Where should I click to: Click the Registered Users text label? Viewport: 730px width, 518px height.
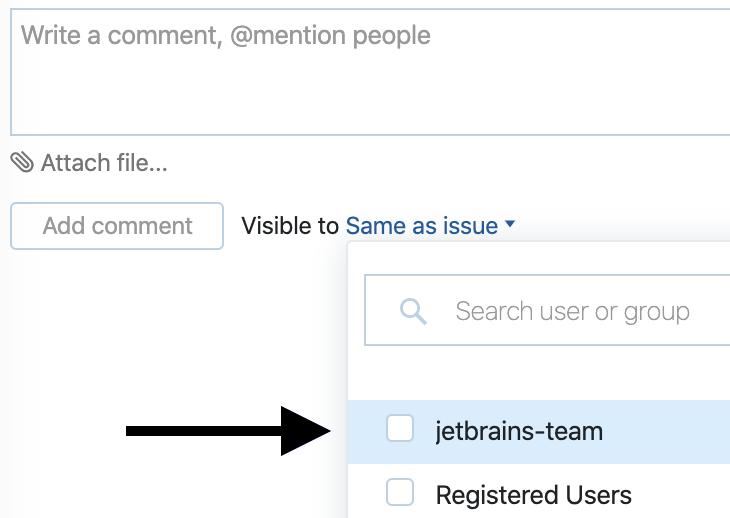533,495
